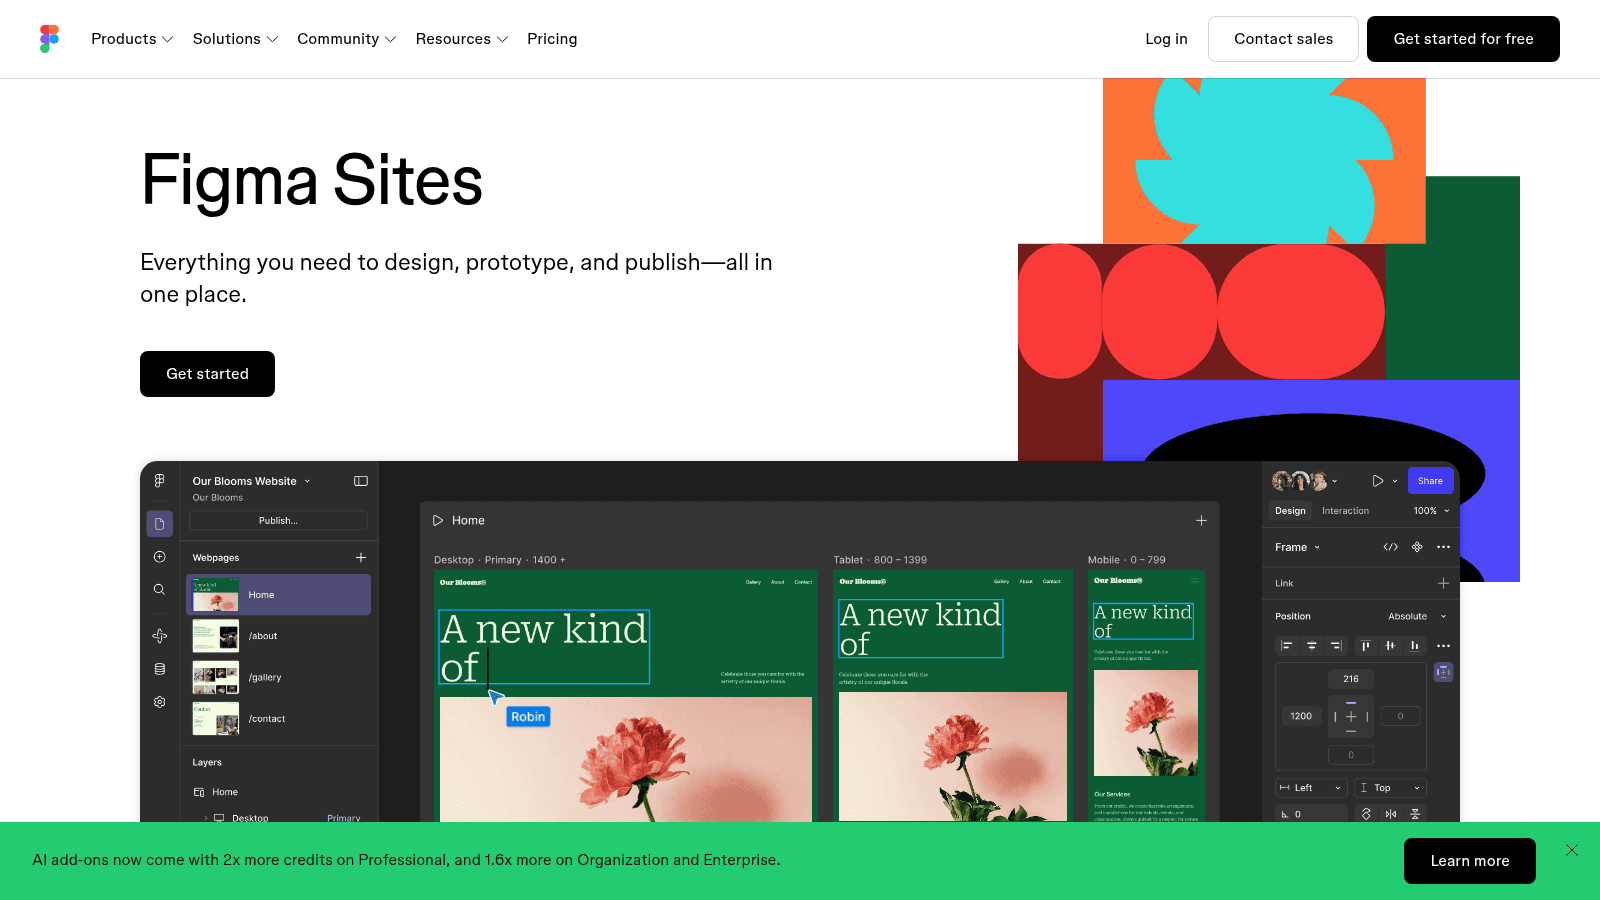
Task: Click the Log in link
Action: (x=1166, y=39)
